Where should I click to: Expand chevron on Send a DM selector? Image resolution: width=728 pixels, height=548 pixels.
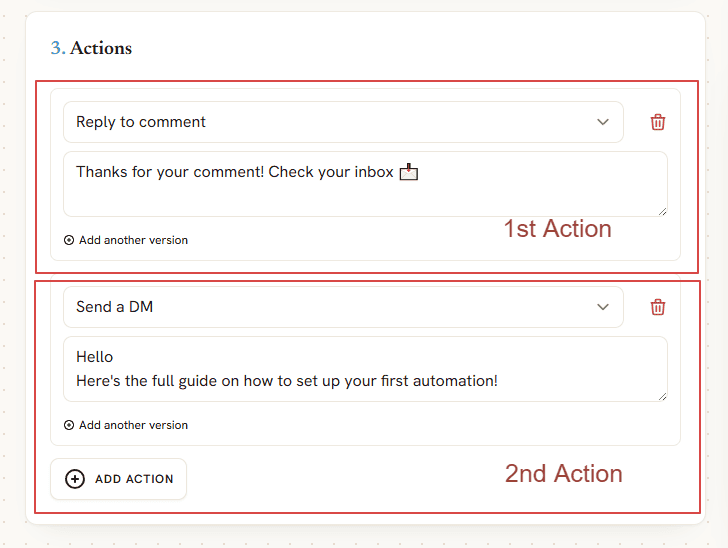[x=603, y=307]
